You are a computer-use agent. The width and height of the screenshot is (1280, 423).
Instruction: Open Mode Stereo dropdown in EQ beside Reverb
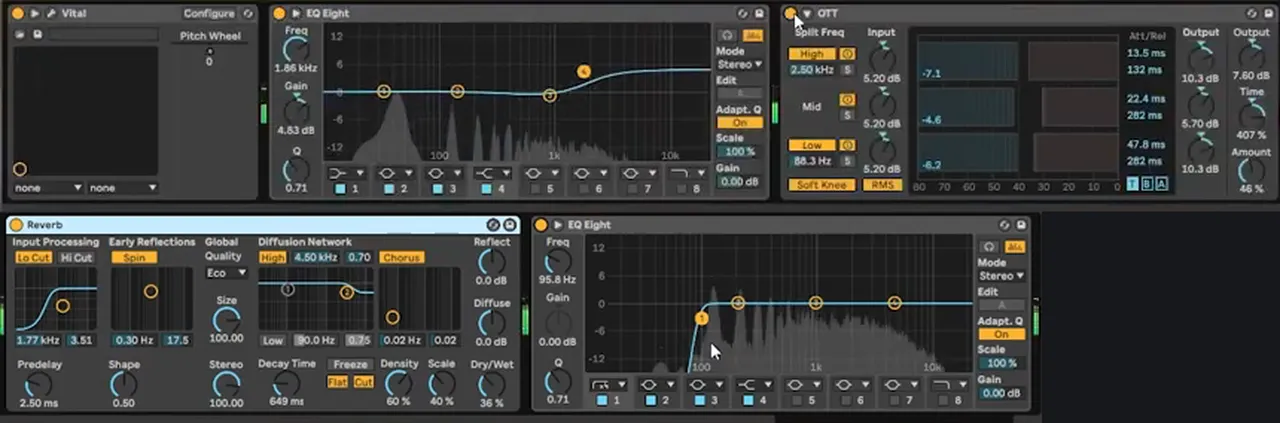(1002, 275)
